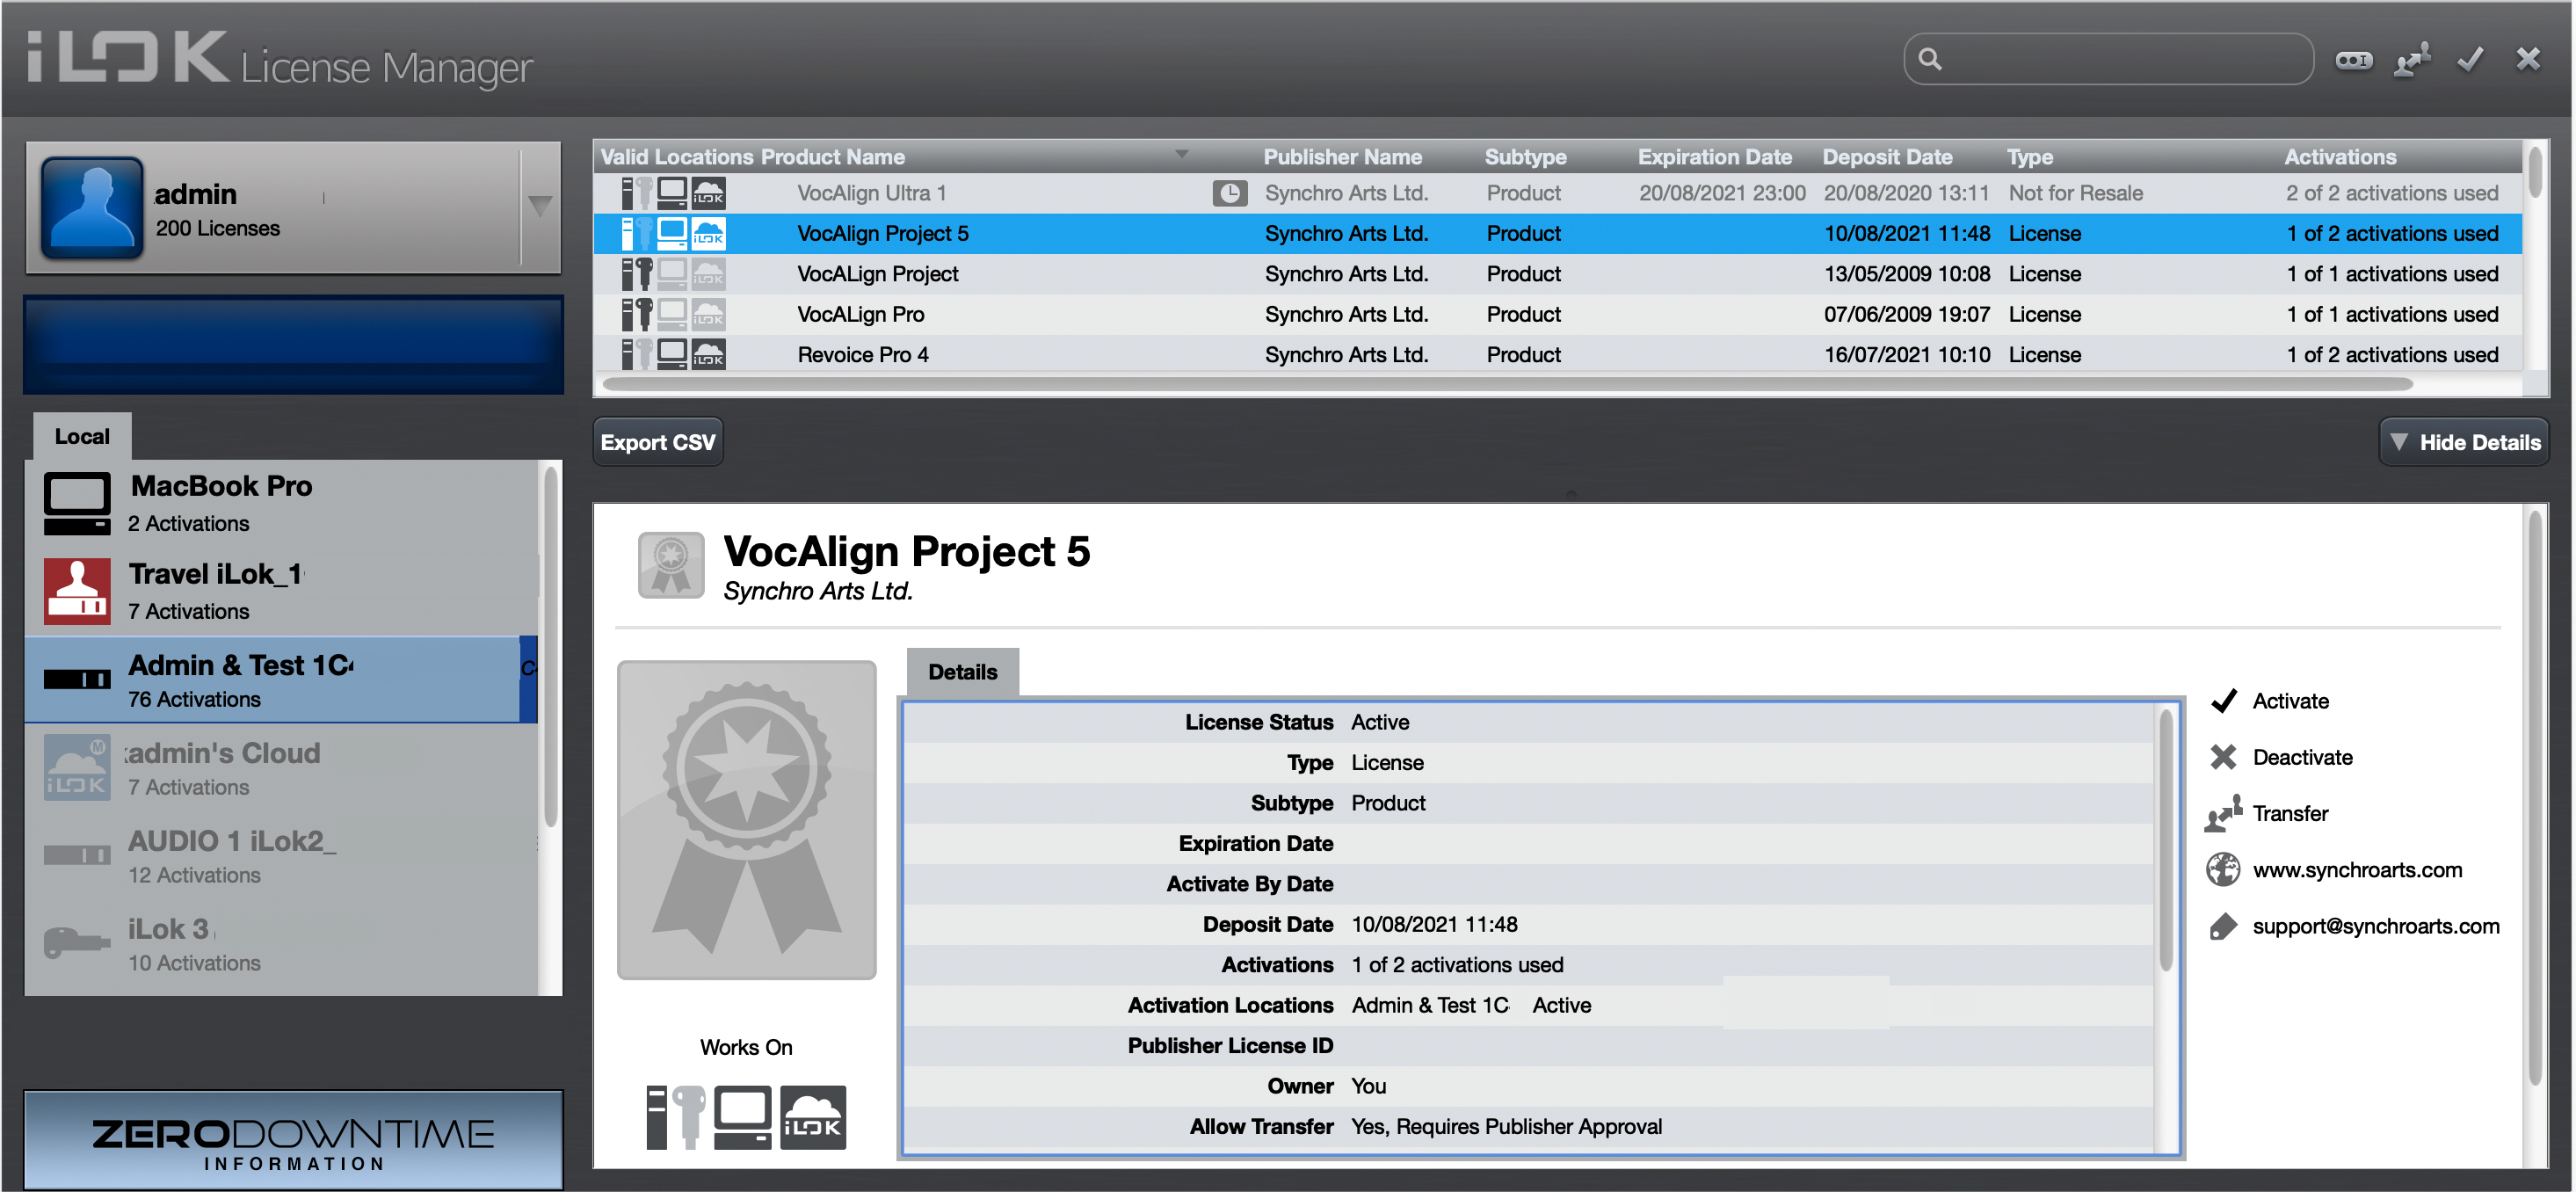Click the clock icon on VocAlign Ultra row

click(x=1229, y=193)
